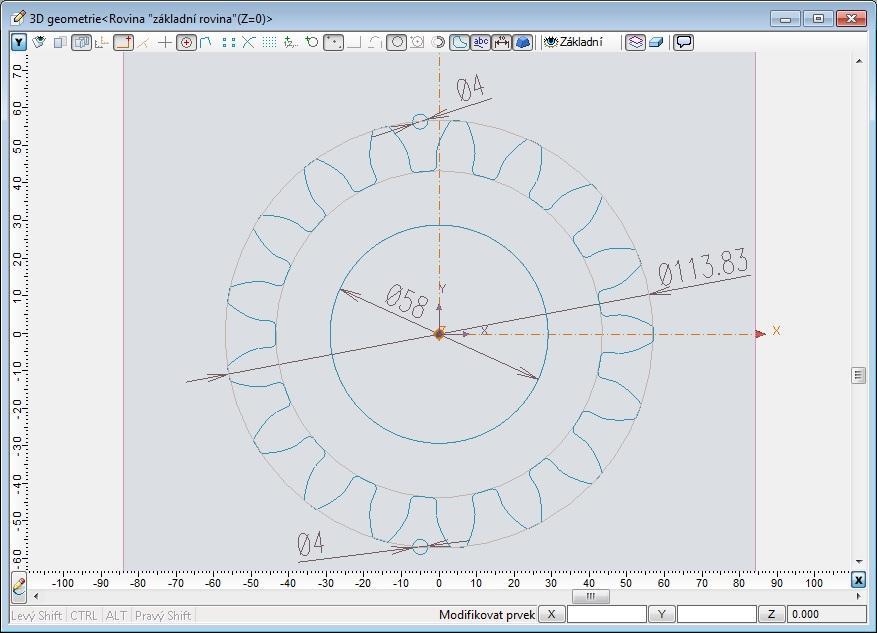Click the greyed arc fillet icon
The width and height of the screenshot is (877, 633).
click(x=375, y=42)
